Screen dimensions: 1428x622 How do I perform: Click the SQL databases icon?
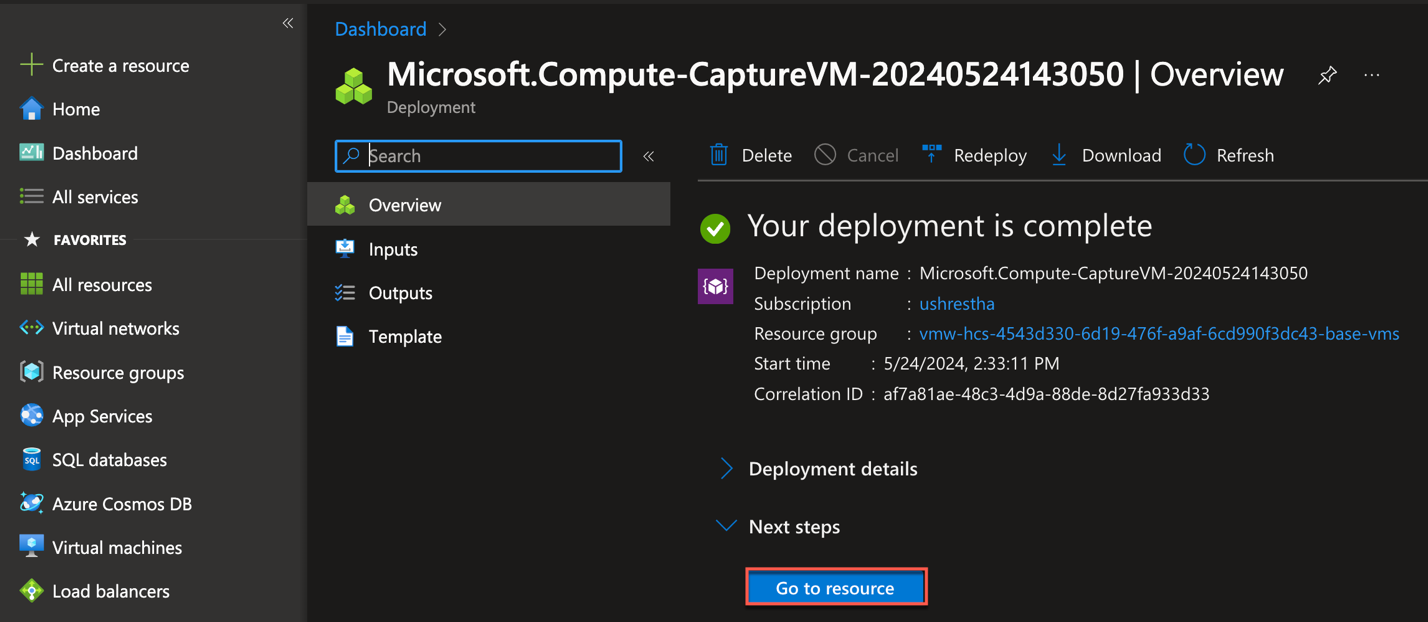[31, 459]
